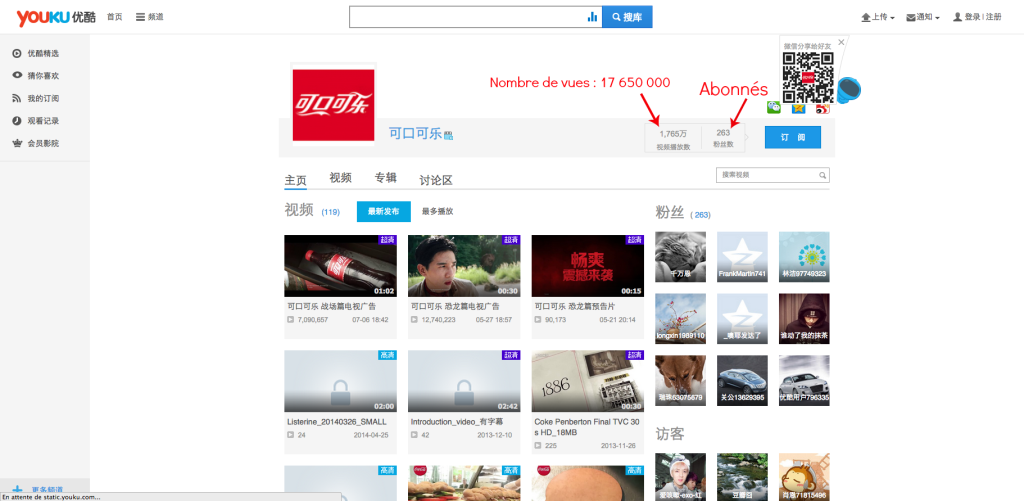Open fan avatar 关公13629395

pyautogui.click(x=742, y=380)
